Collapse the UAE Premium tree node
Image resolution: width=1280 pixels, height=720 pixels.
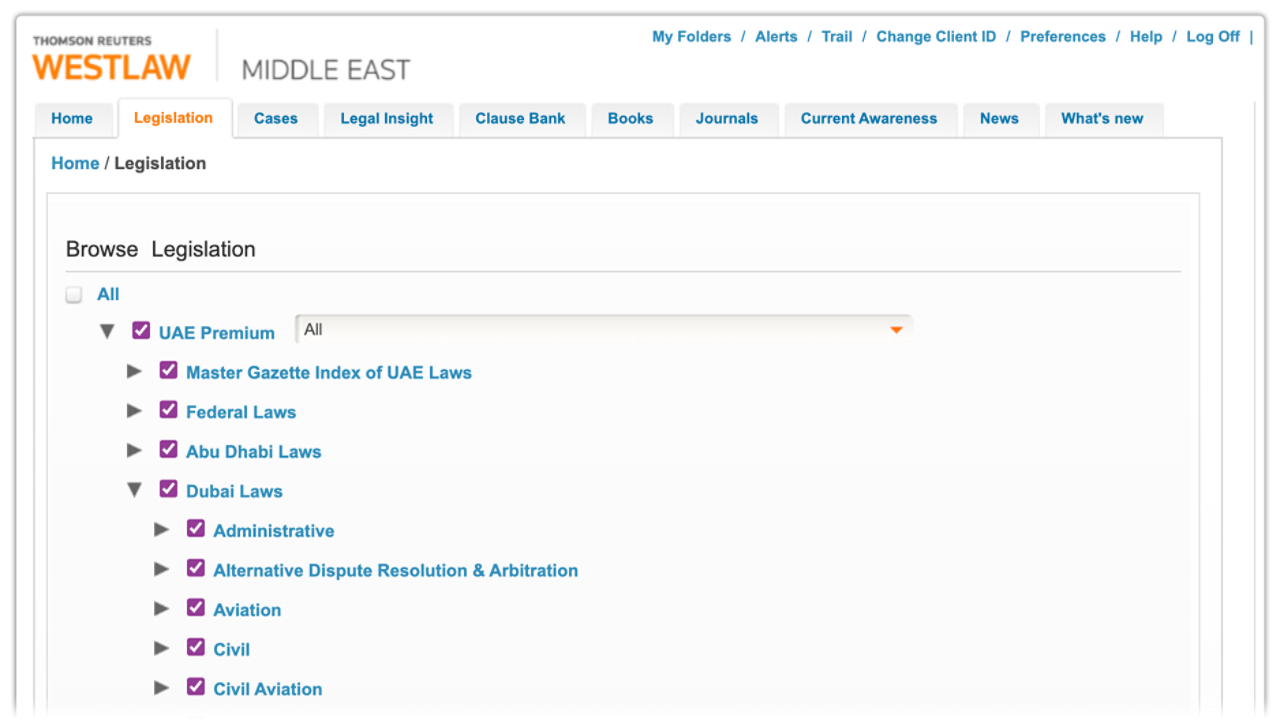click(x=107, y=332)
